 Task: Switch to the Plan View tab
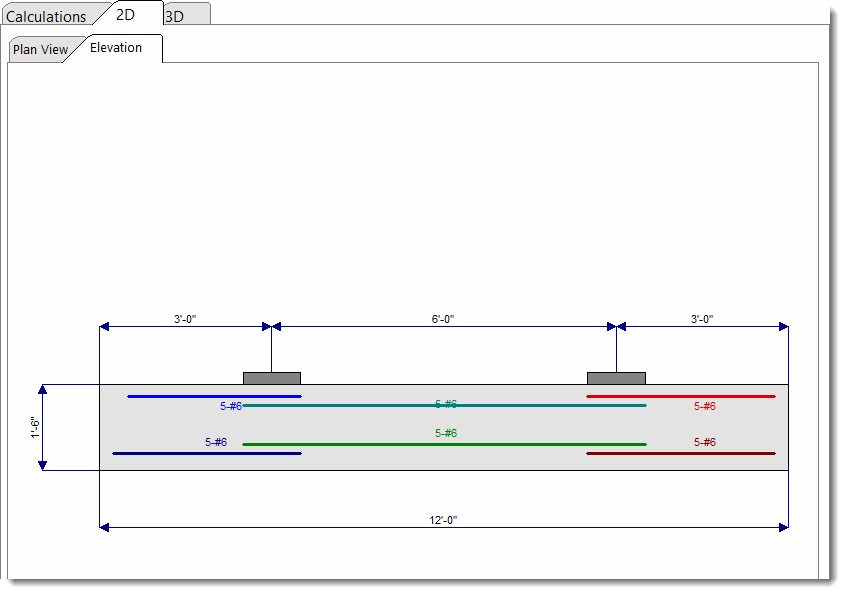[x=40, y=48]
